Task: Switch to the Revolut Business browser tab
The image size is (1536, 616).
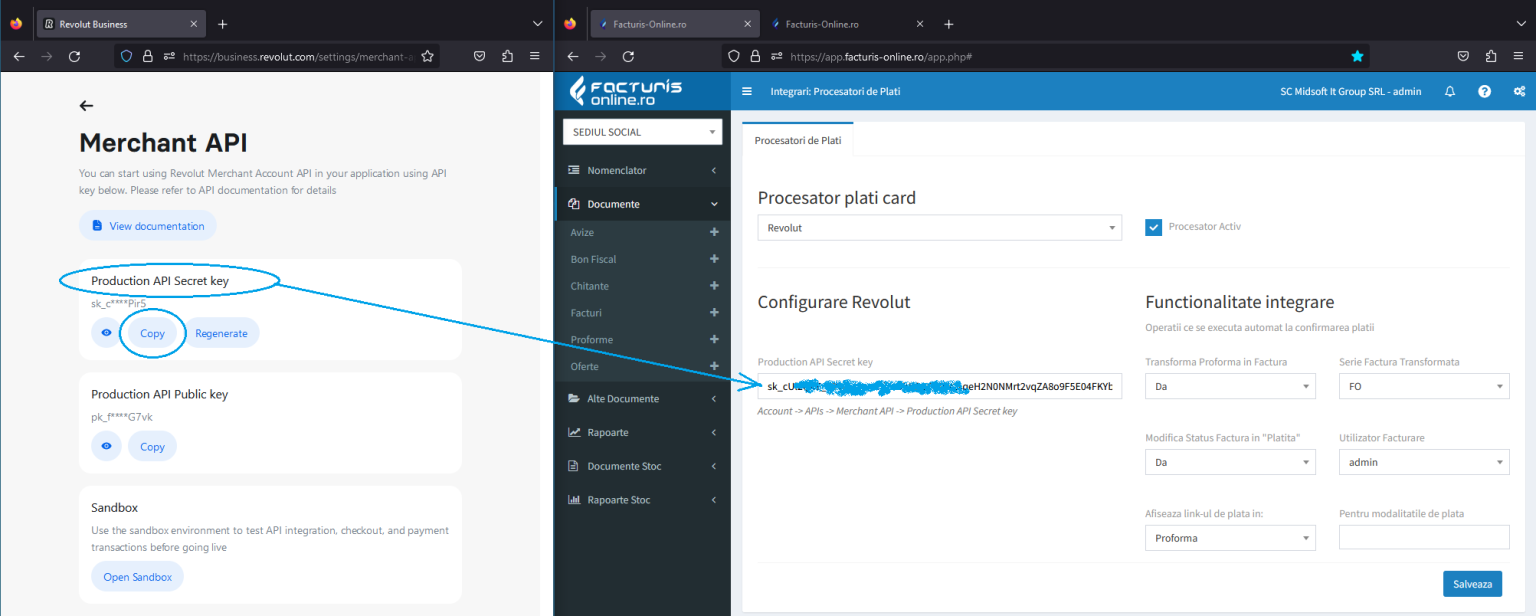Action: (120, 24)
